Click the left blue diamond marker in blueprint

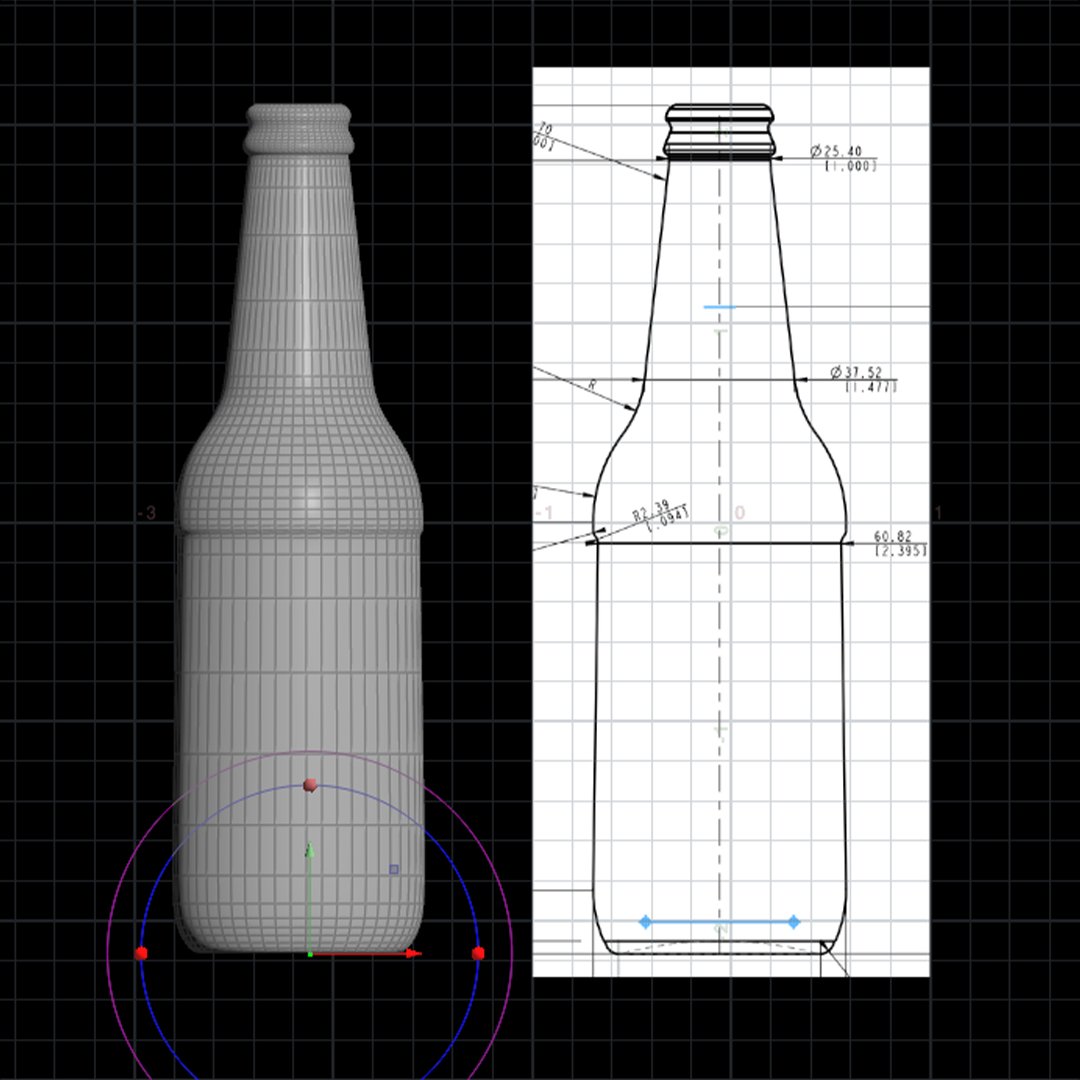click(645, 922)
